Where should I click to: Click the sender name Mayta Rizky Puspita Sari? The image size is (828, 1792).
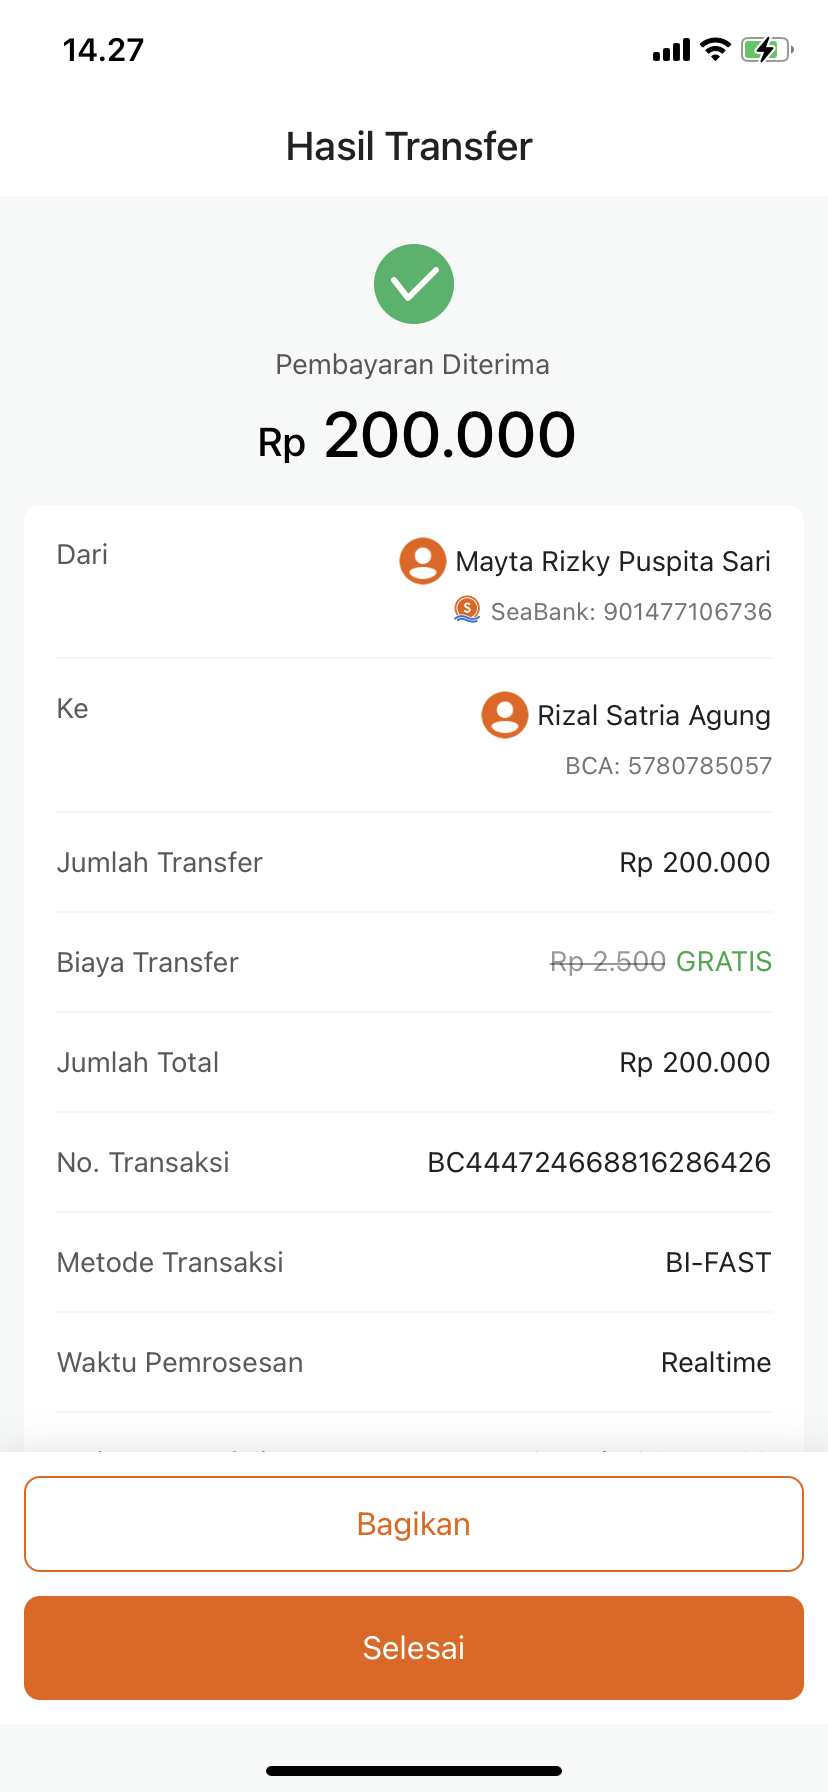613,562
